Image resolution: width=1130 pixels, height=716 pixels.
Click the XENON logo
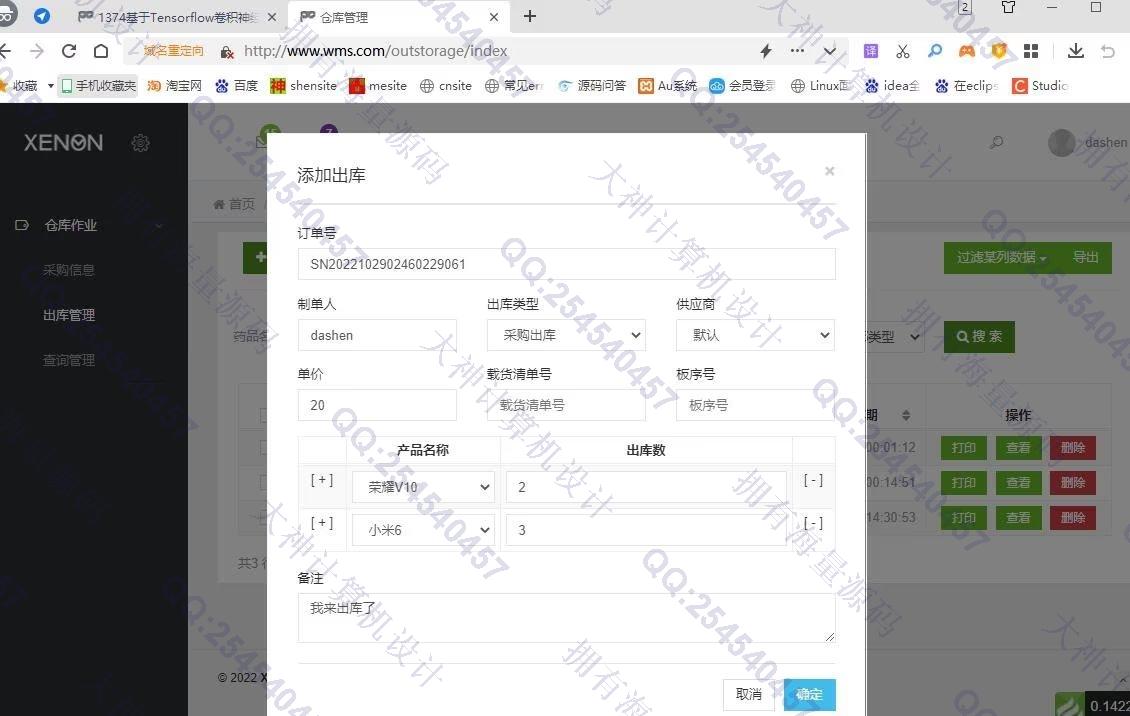tap(63, 143)
